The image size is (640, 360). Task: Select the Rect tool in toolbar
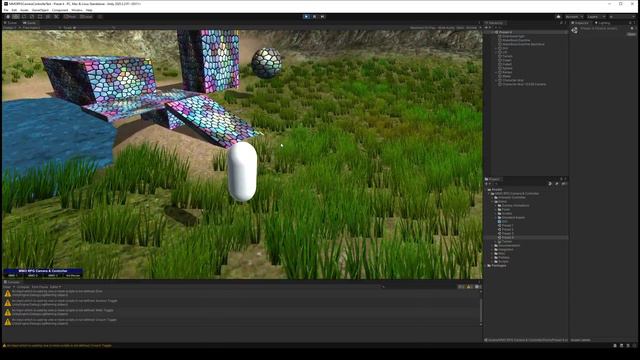click(40, 17)
